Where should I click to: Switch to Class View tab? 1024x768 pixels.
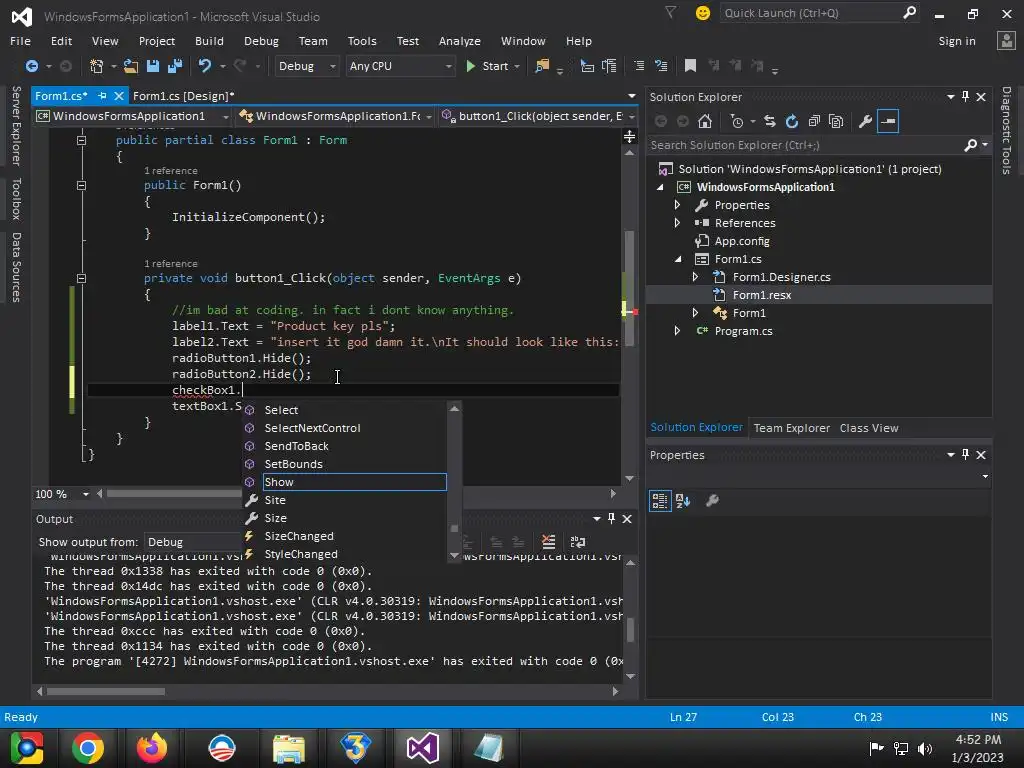(x=869, y=428)
